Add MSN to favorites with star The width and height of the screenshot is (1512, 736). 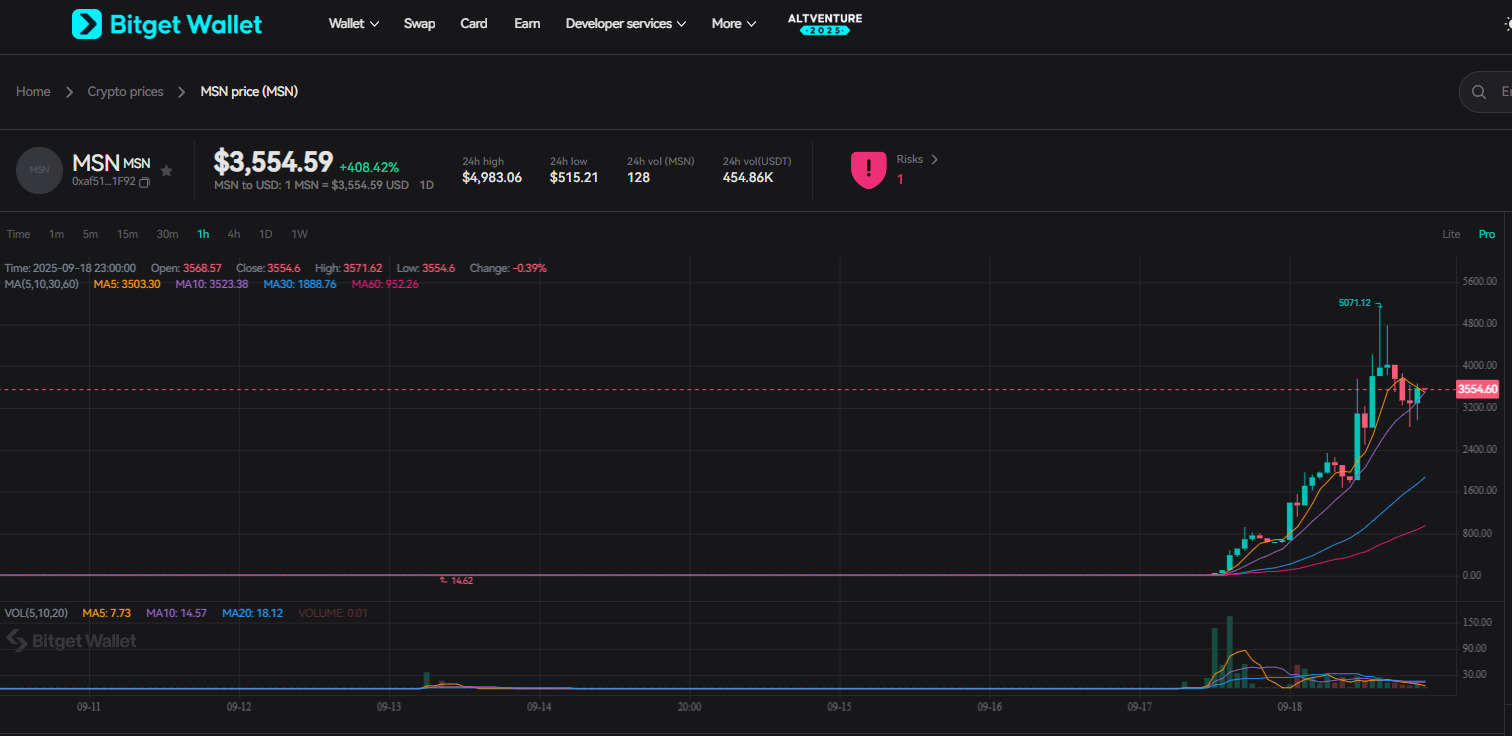click(x=167, y=171)
